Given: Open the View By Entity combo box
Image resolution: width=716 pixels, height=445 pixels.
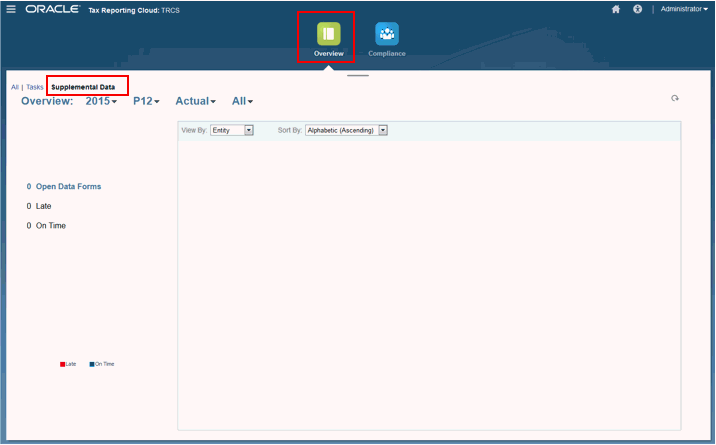Looking at the screenshot, I should (232, 131).
